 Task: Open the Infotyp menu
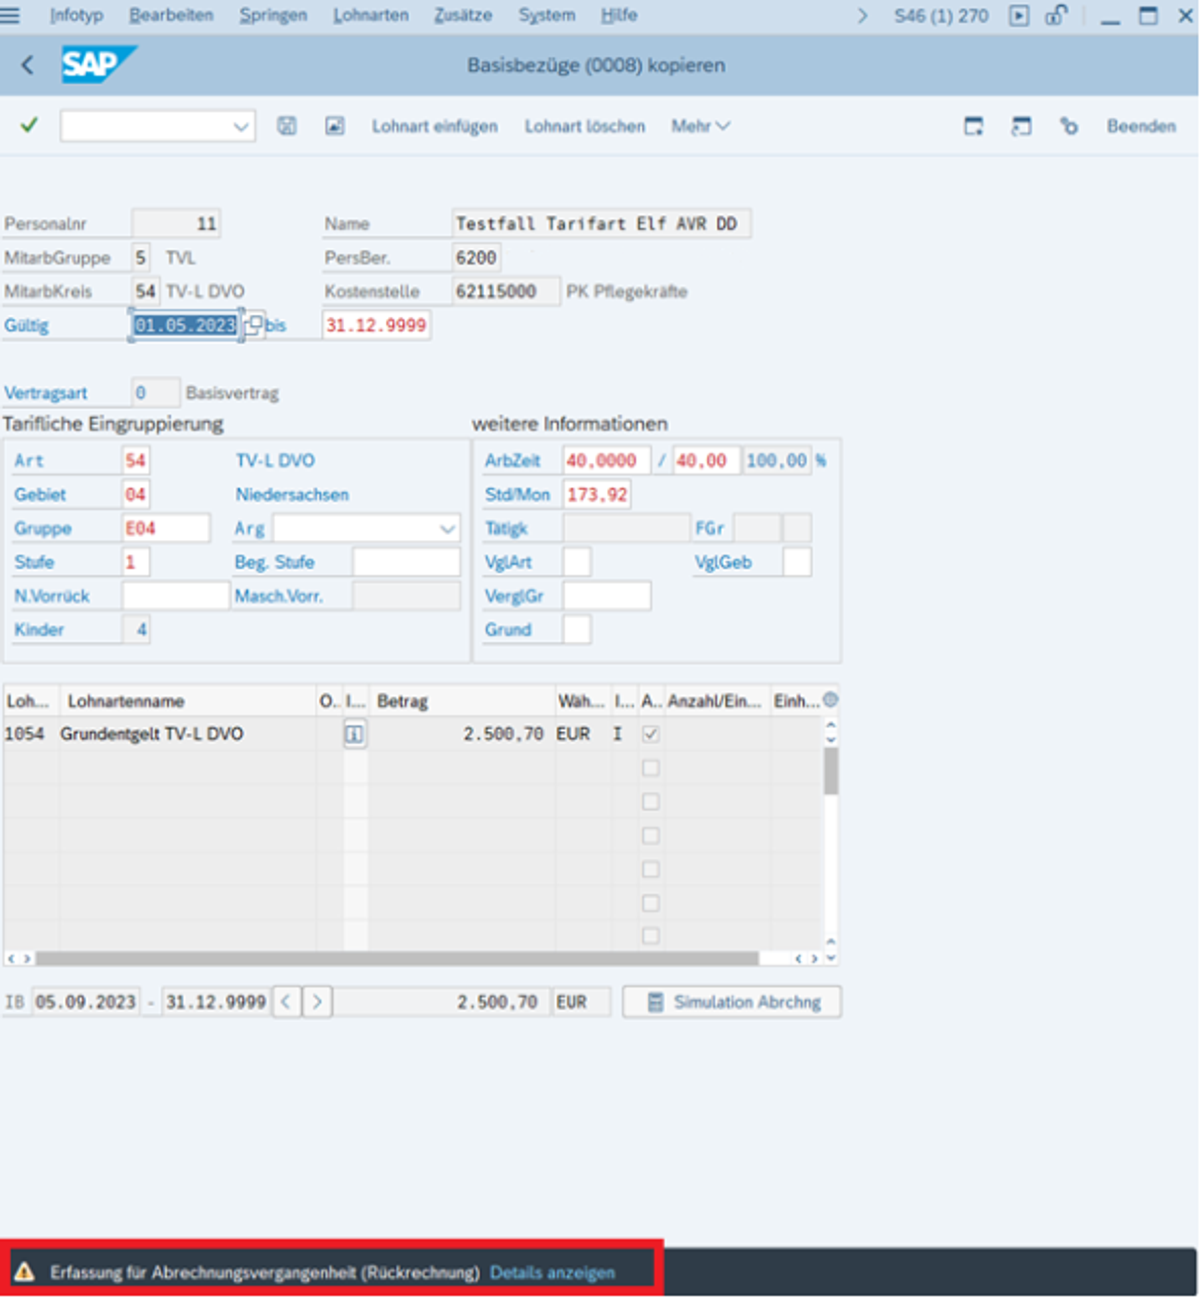[x=76, y=15]
